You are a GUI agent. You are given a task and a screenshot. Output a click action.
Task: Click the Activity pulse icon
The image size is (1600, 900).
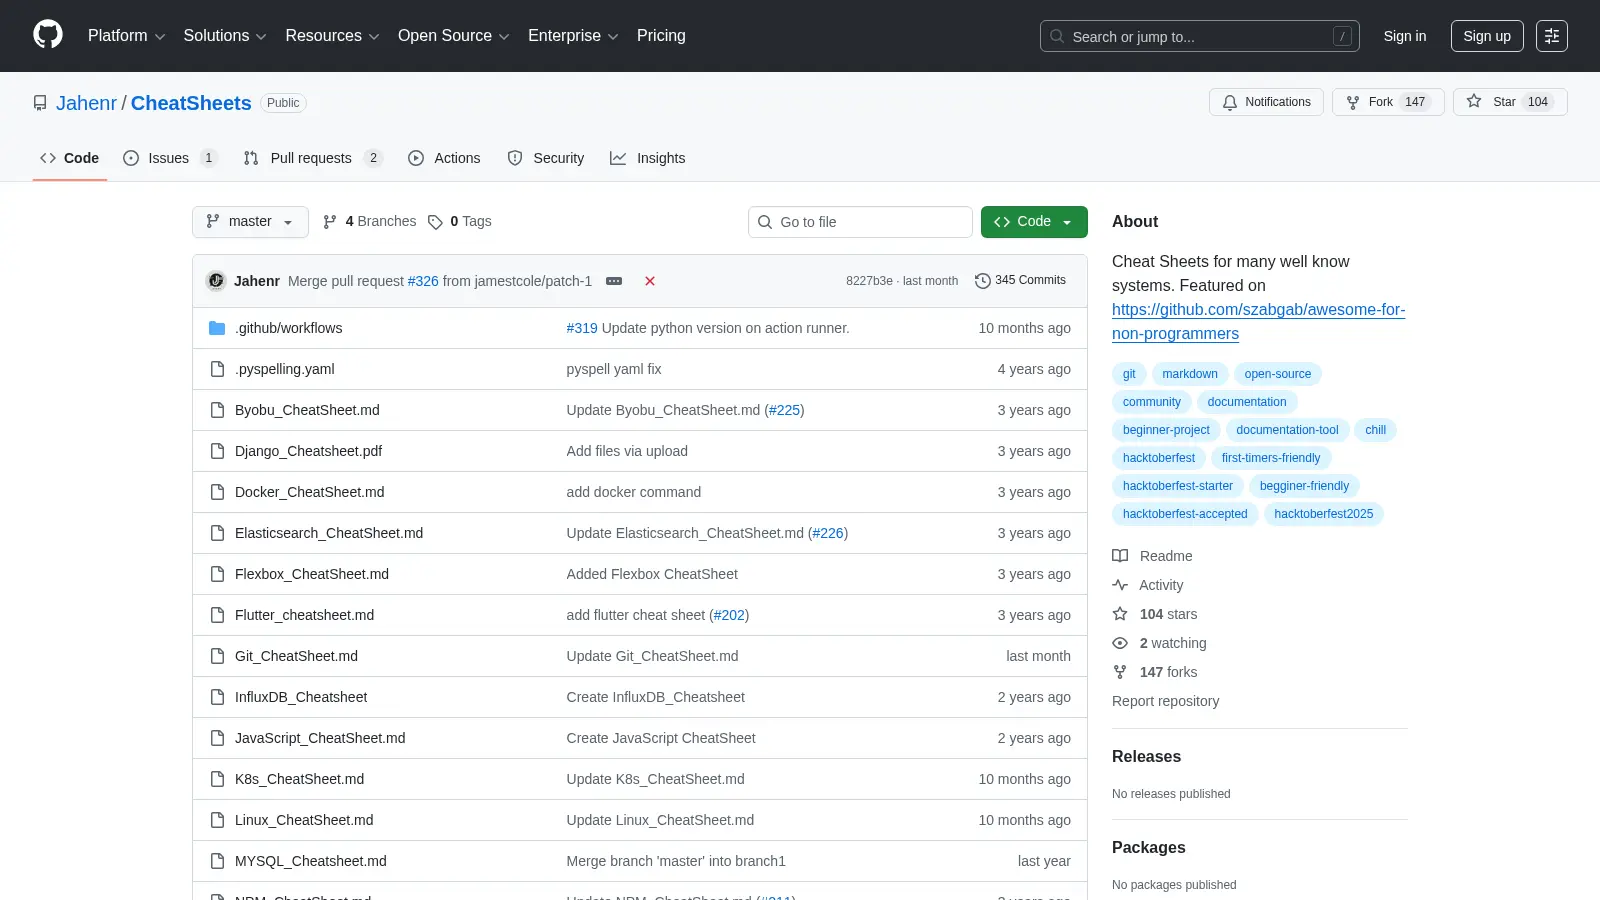(x=1120, y=585)
